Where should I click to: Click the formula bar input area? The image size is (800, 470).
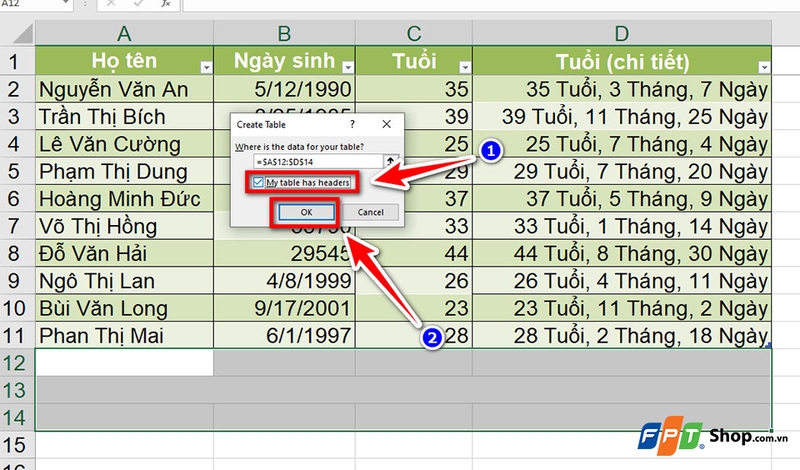pos(490,4)
